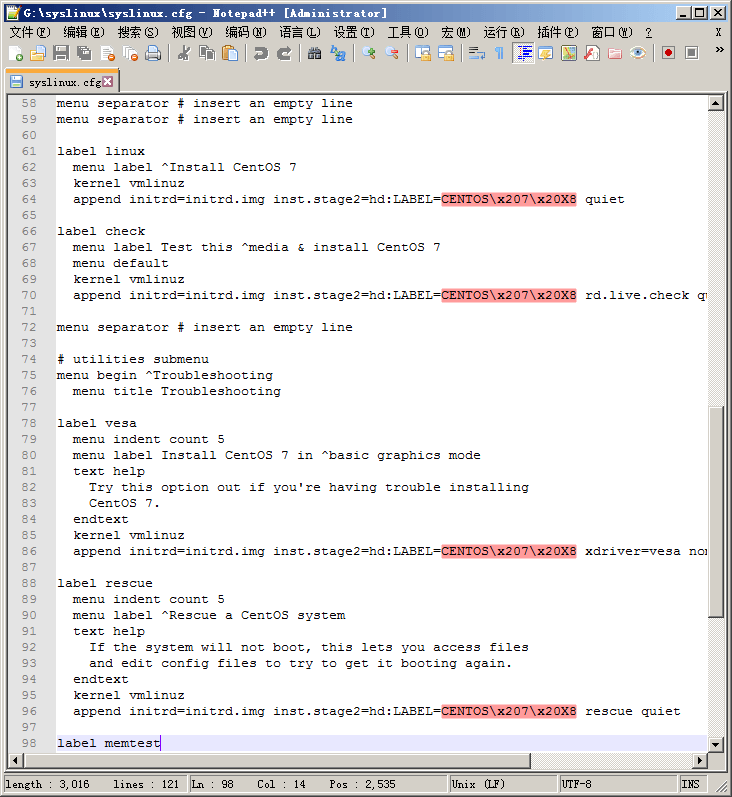Expand the toolbar overflow chevron
This screenshot has width=732, height=797.
(x=718, y=50)
